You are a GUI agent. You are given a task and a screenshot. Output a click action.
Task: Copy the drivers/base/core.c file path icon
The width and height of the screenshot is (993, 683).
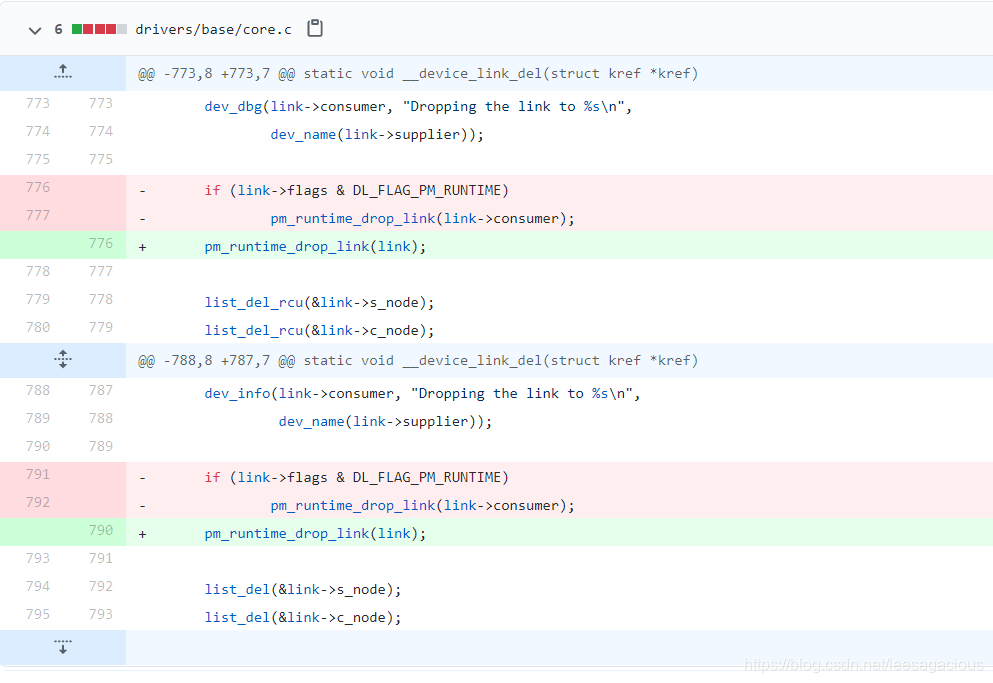[315, 29]
